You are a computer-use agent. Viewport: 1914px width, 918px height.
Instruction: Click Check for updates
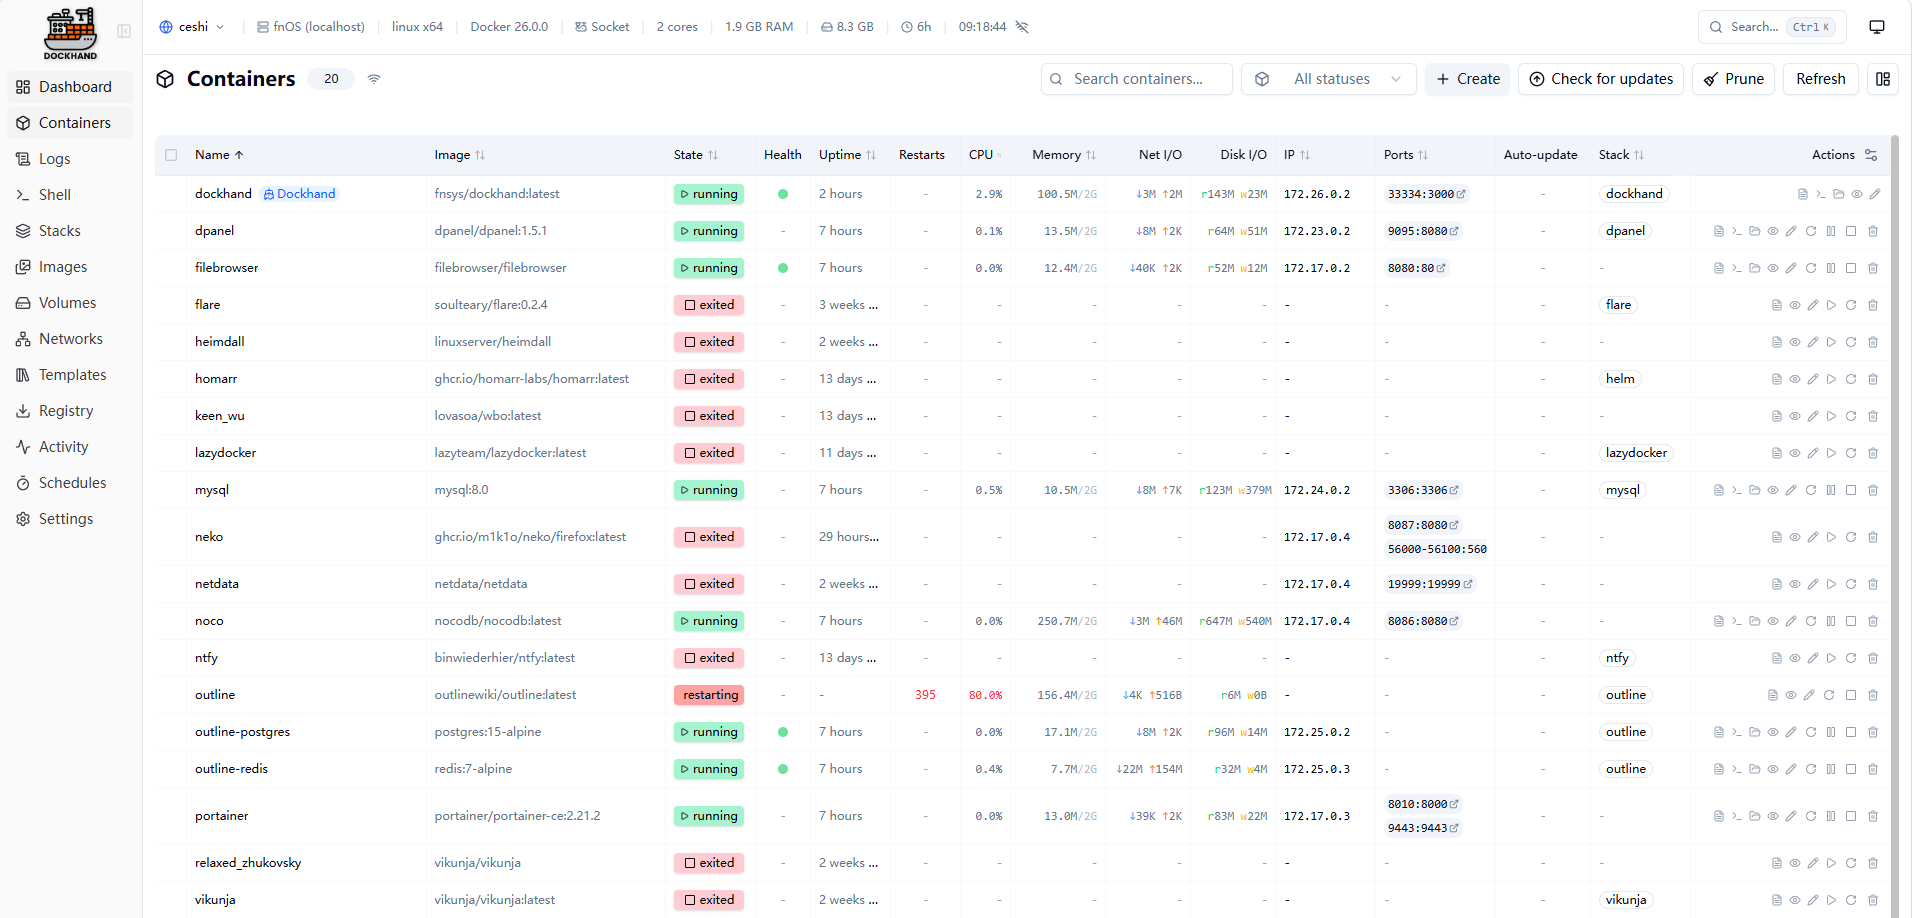click(1601, 79)
